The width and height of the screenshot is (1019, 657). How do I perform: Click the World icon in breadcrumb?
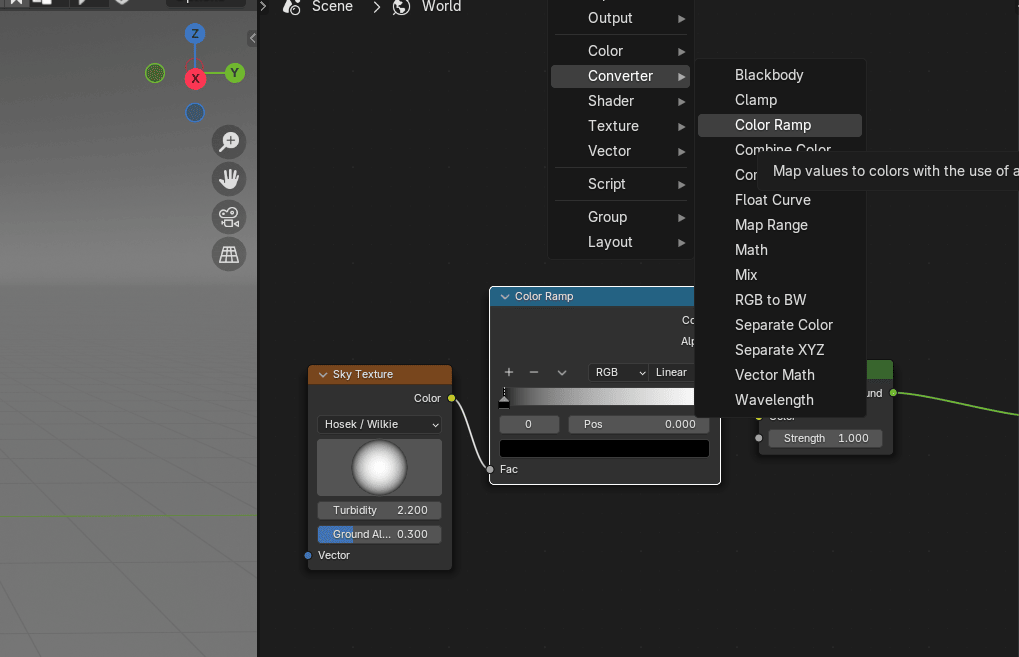pos(402,7)
